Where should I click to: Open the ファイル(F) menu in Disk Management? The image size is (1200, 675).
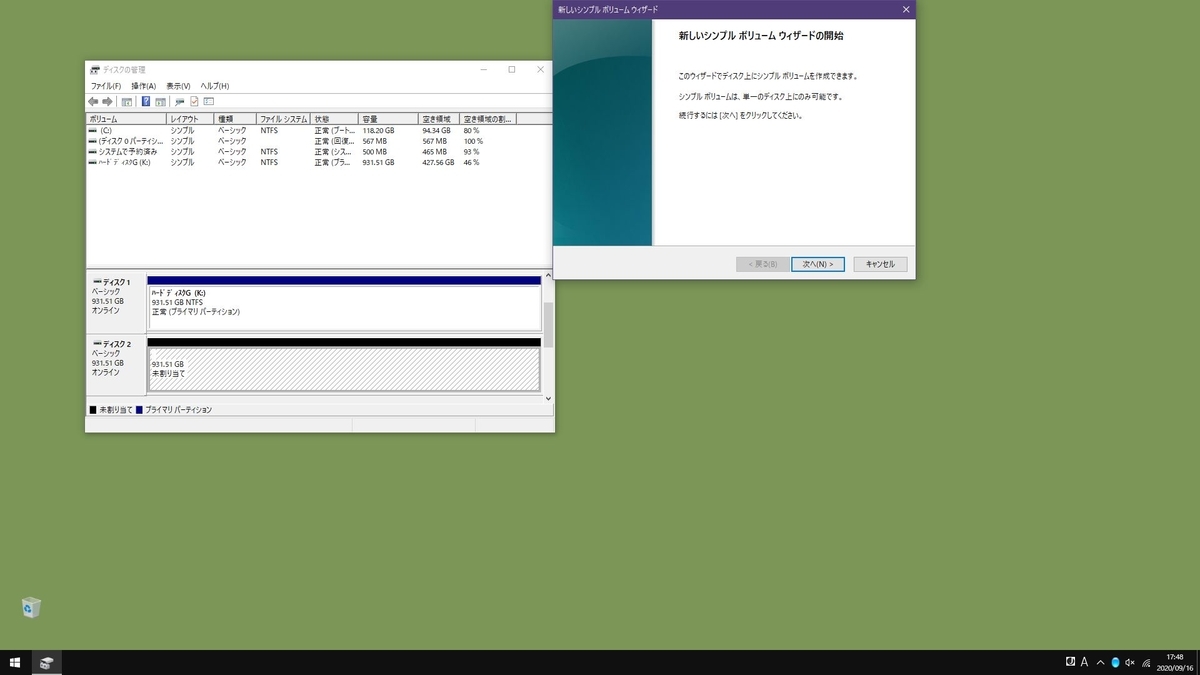(x=105, y=86)
